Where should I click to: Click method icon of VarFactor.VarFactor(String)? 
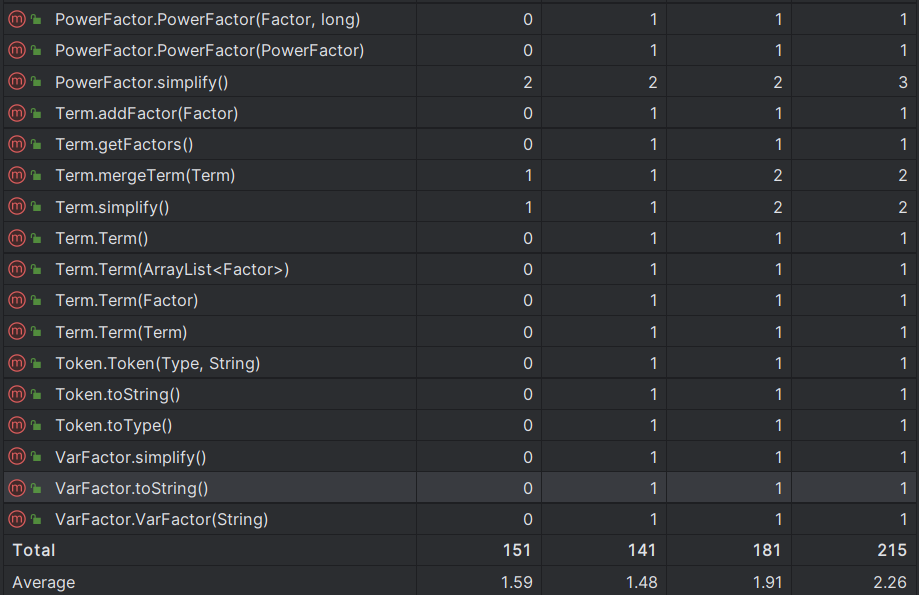[x=17, y=519]
